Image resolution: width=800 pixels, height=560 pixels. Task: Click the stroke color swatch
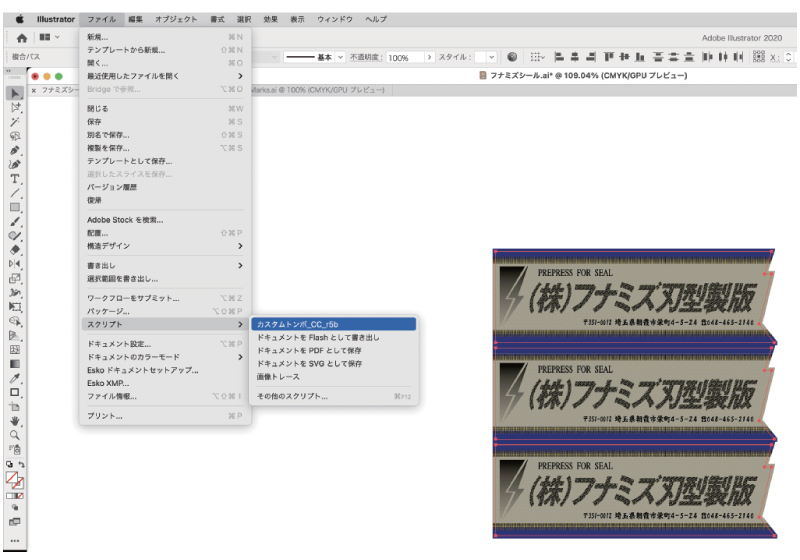click(x=18, y=483)
